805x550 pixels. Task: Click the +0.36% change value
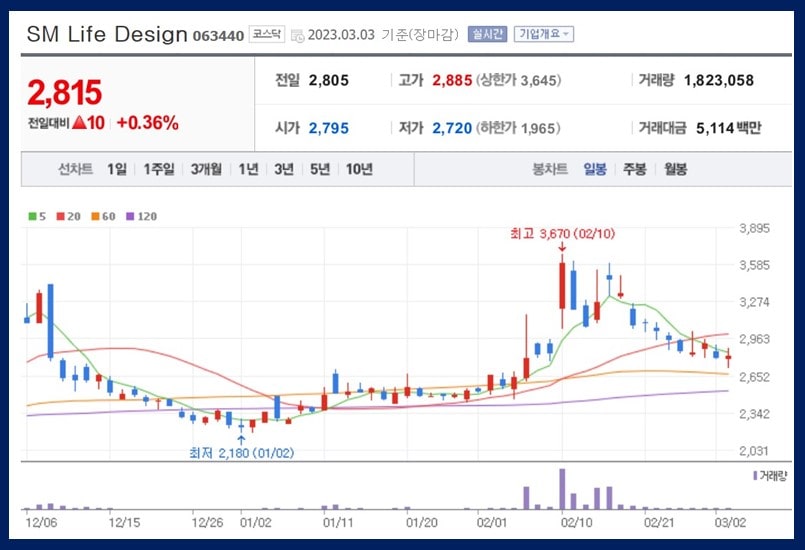click(x=148, y=123)
